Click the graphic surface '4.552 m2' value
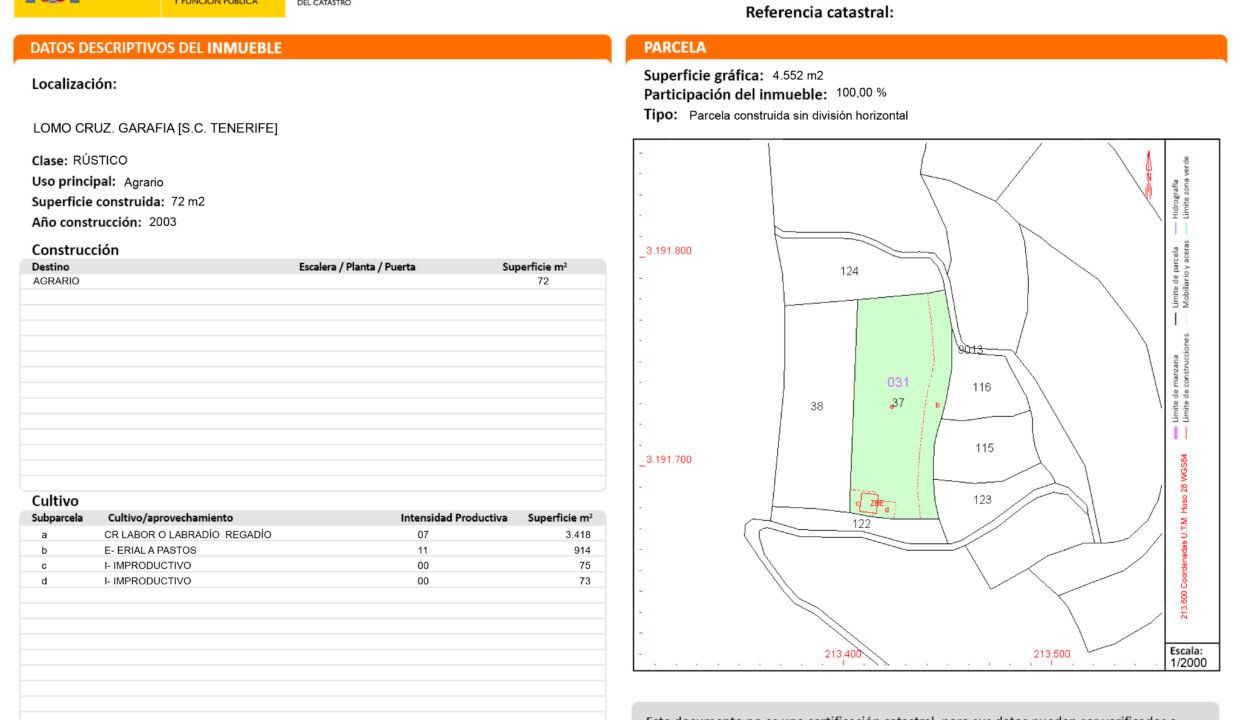This screenshot has width=1240, height=720. coord(798,75)
